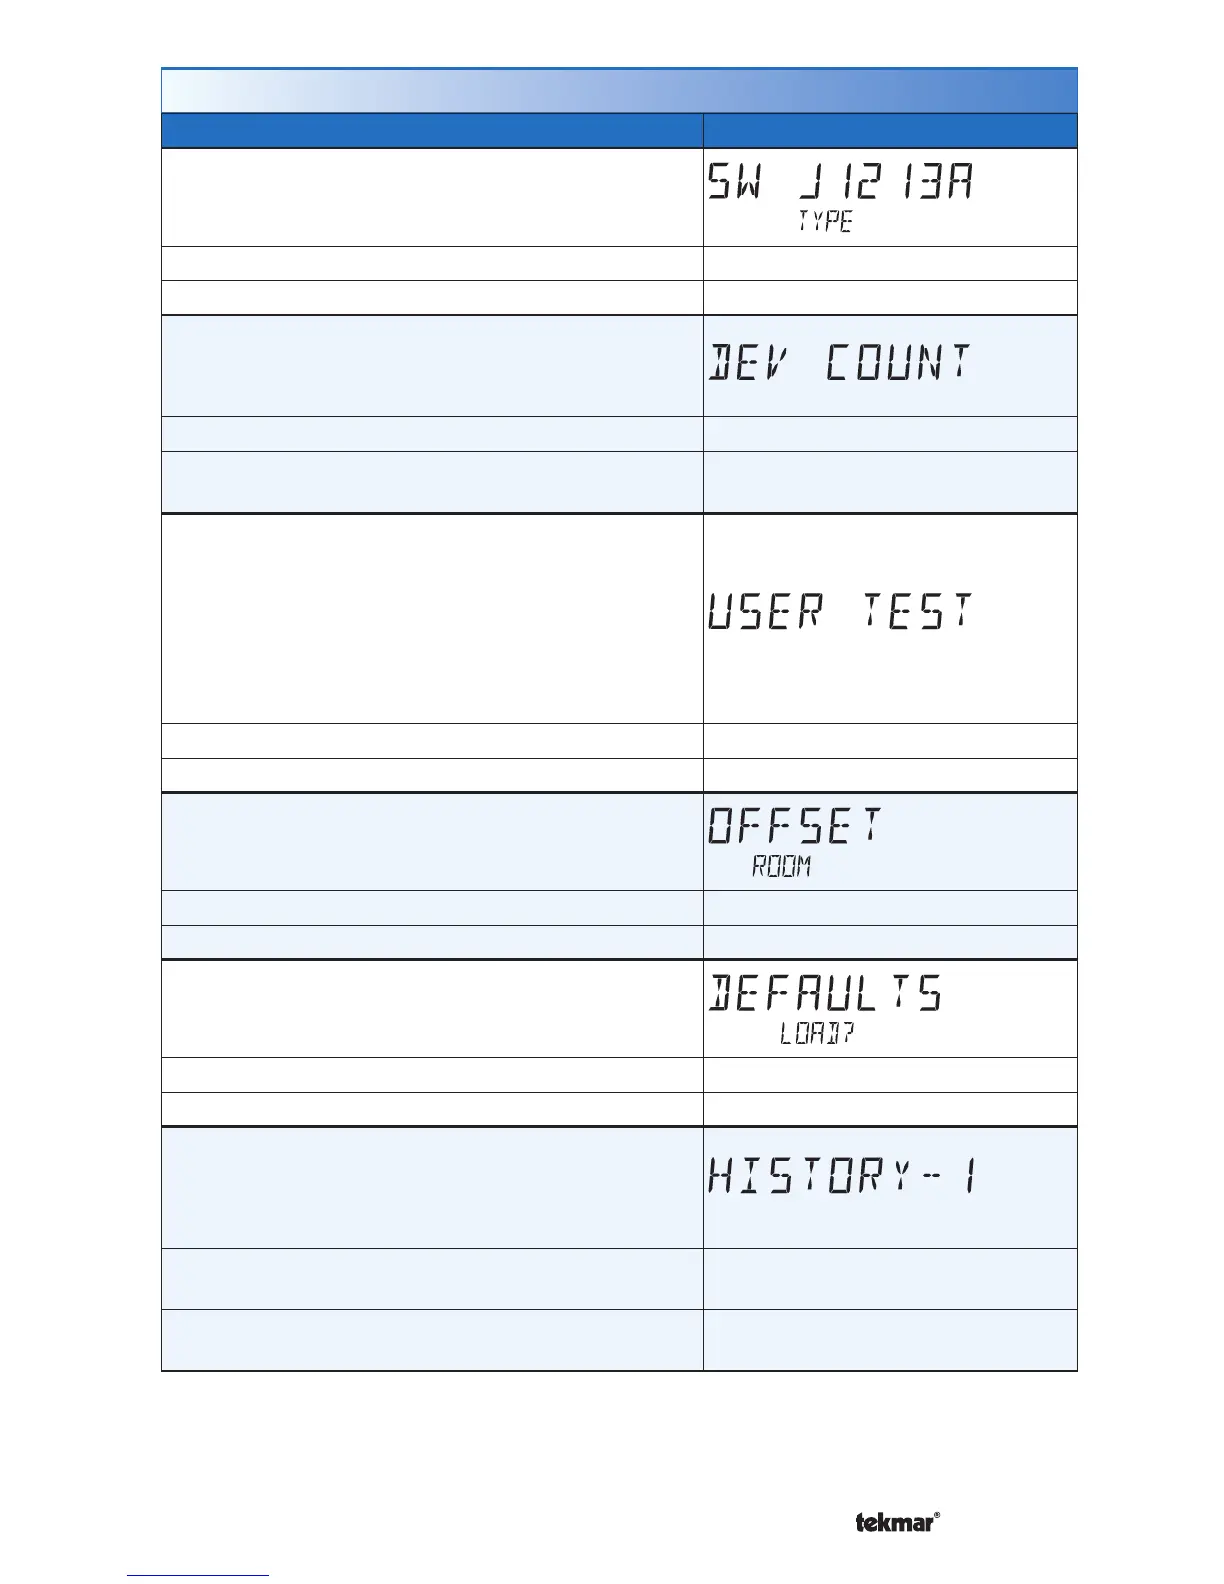Image resolution: width=1224 pixels, height=1584 pixels.
Task: Click the LOAD? label under DEFAULTS
Action: (x=816, y=1034)
